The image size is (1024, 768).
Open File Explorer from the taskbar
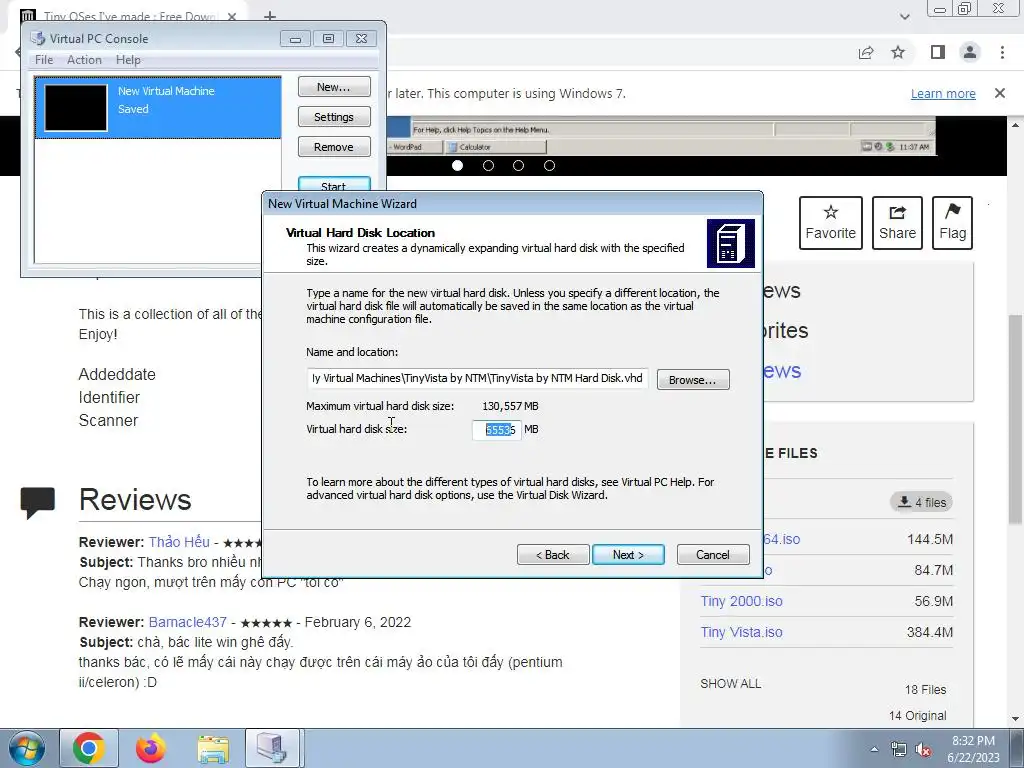click(x=213, y=748)
